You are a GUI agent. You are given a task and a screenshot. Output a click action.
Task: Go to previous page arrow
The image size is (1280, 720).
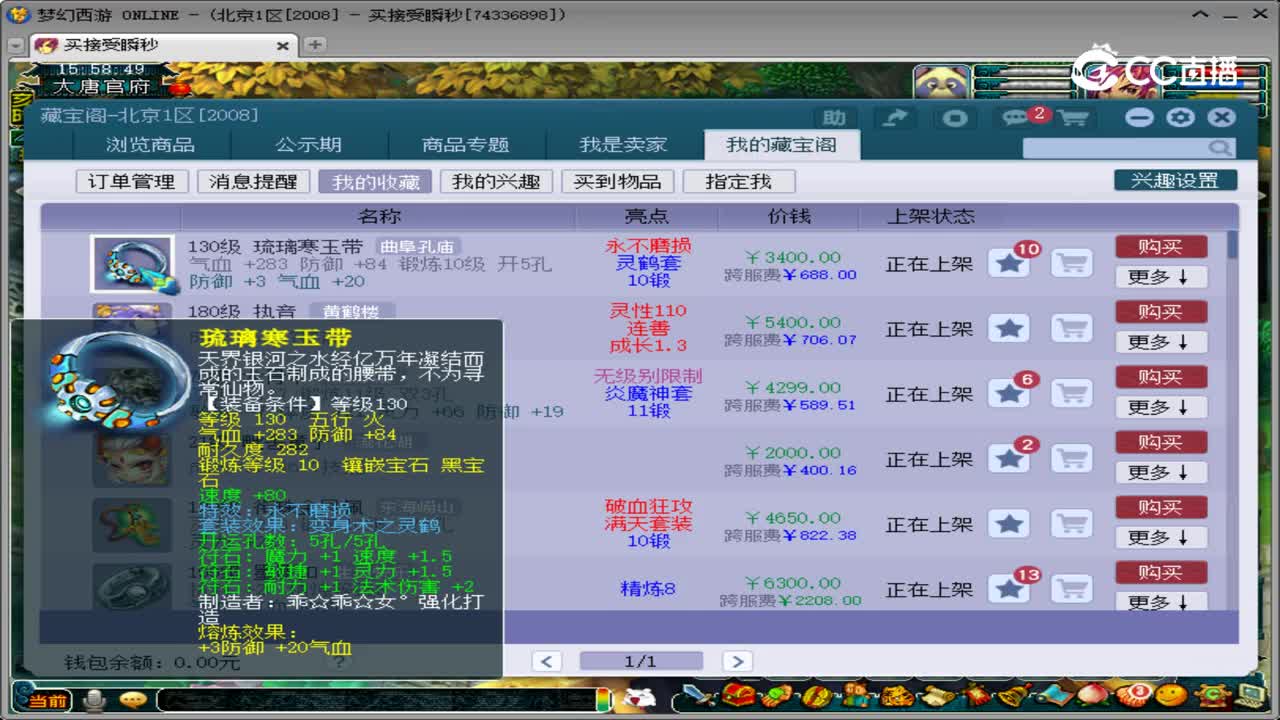[546, 661]
